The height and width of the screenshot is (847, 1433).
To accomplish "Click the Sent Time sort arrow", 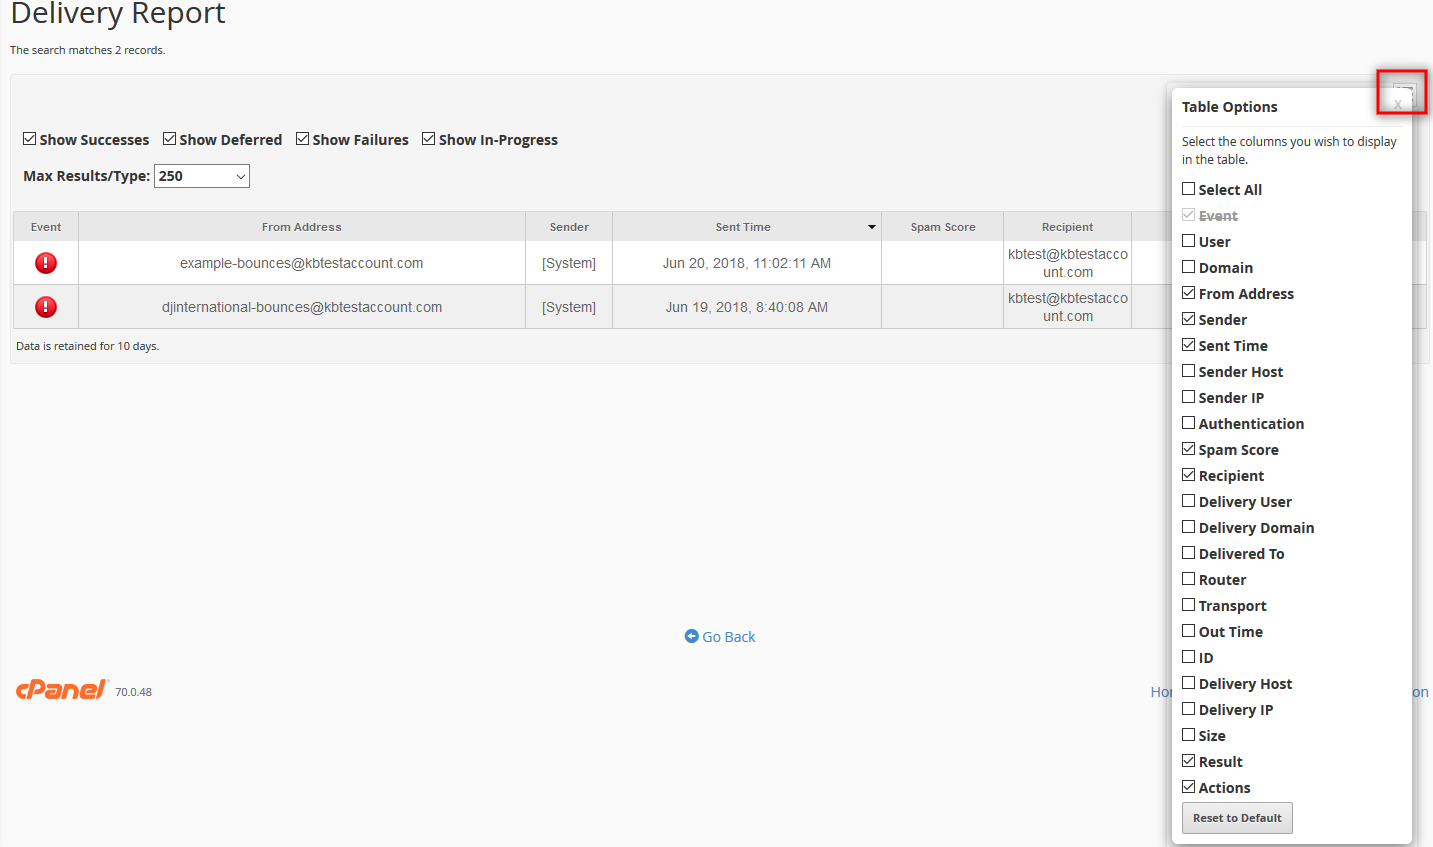I will (871, 227).
